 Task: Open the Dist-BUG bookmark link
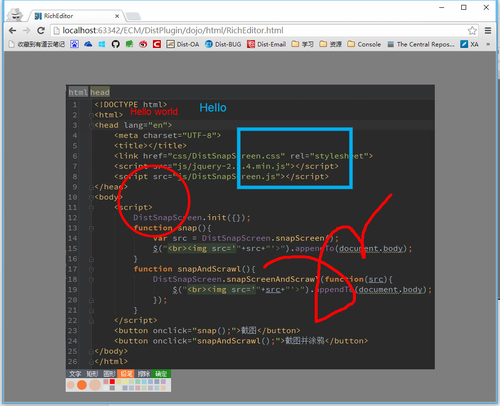pyautogui.click(x=223, y=44)
